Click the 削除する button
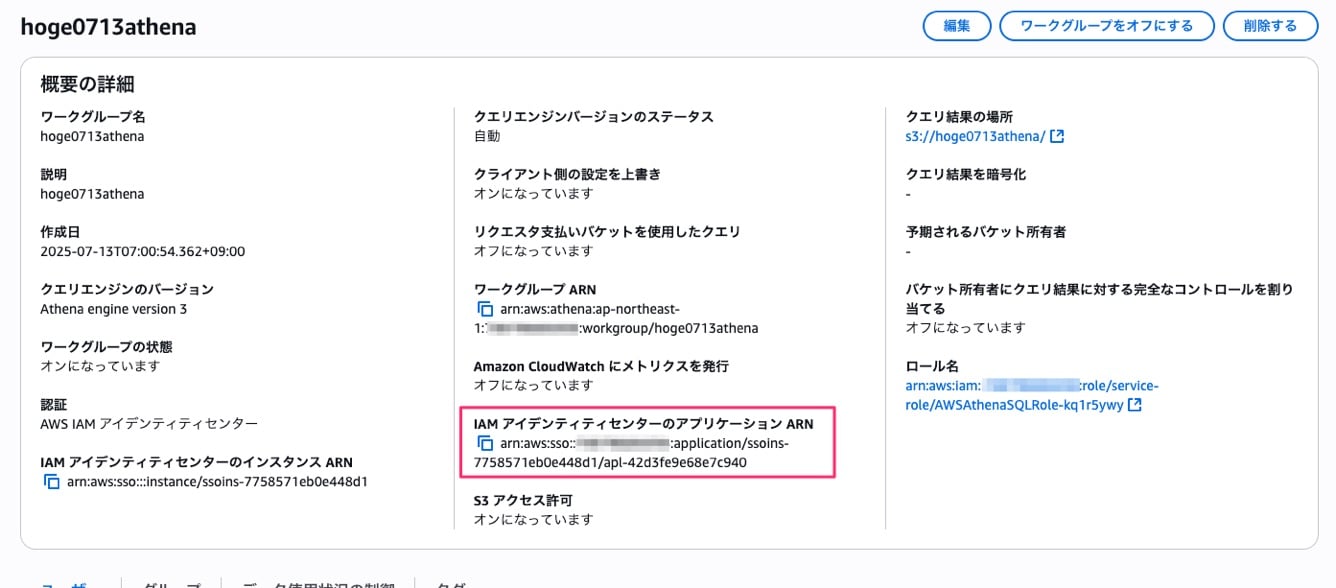 pos(1271,26)
